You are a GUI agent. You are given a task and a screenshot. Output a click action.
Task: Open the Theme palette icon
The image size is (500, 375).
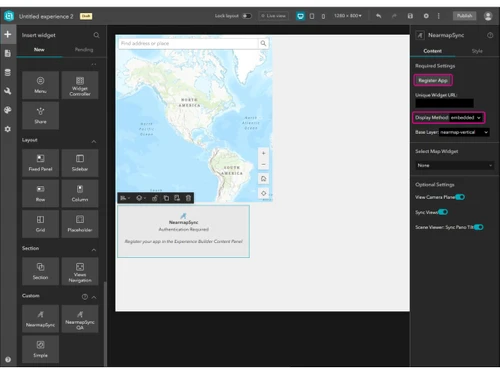[x=8, y=110]
